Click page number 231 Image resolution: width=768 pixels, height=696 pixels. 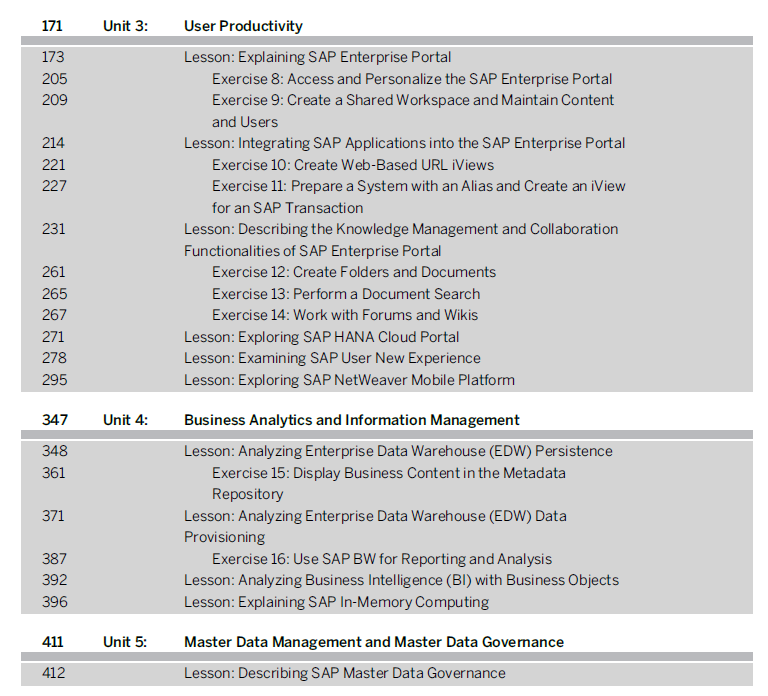(x=53, y=229)
